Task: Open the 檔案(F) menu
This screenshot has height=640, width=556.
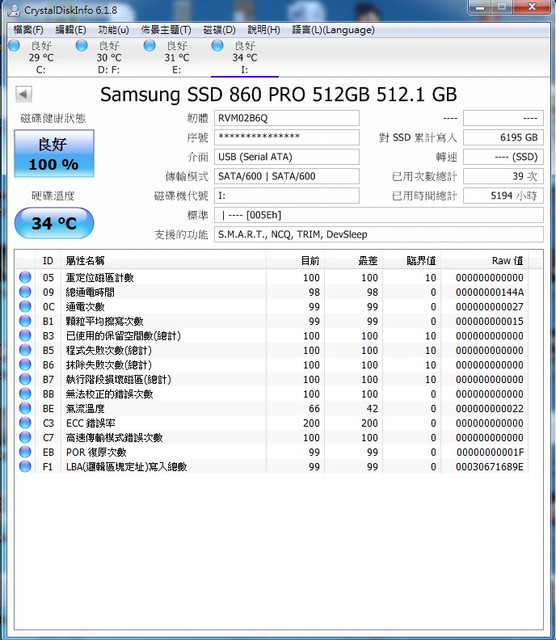Action: (28, 30)
